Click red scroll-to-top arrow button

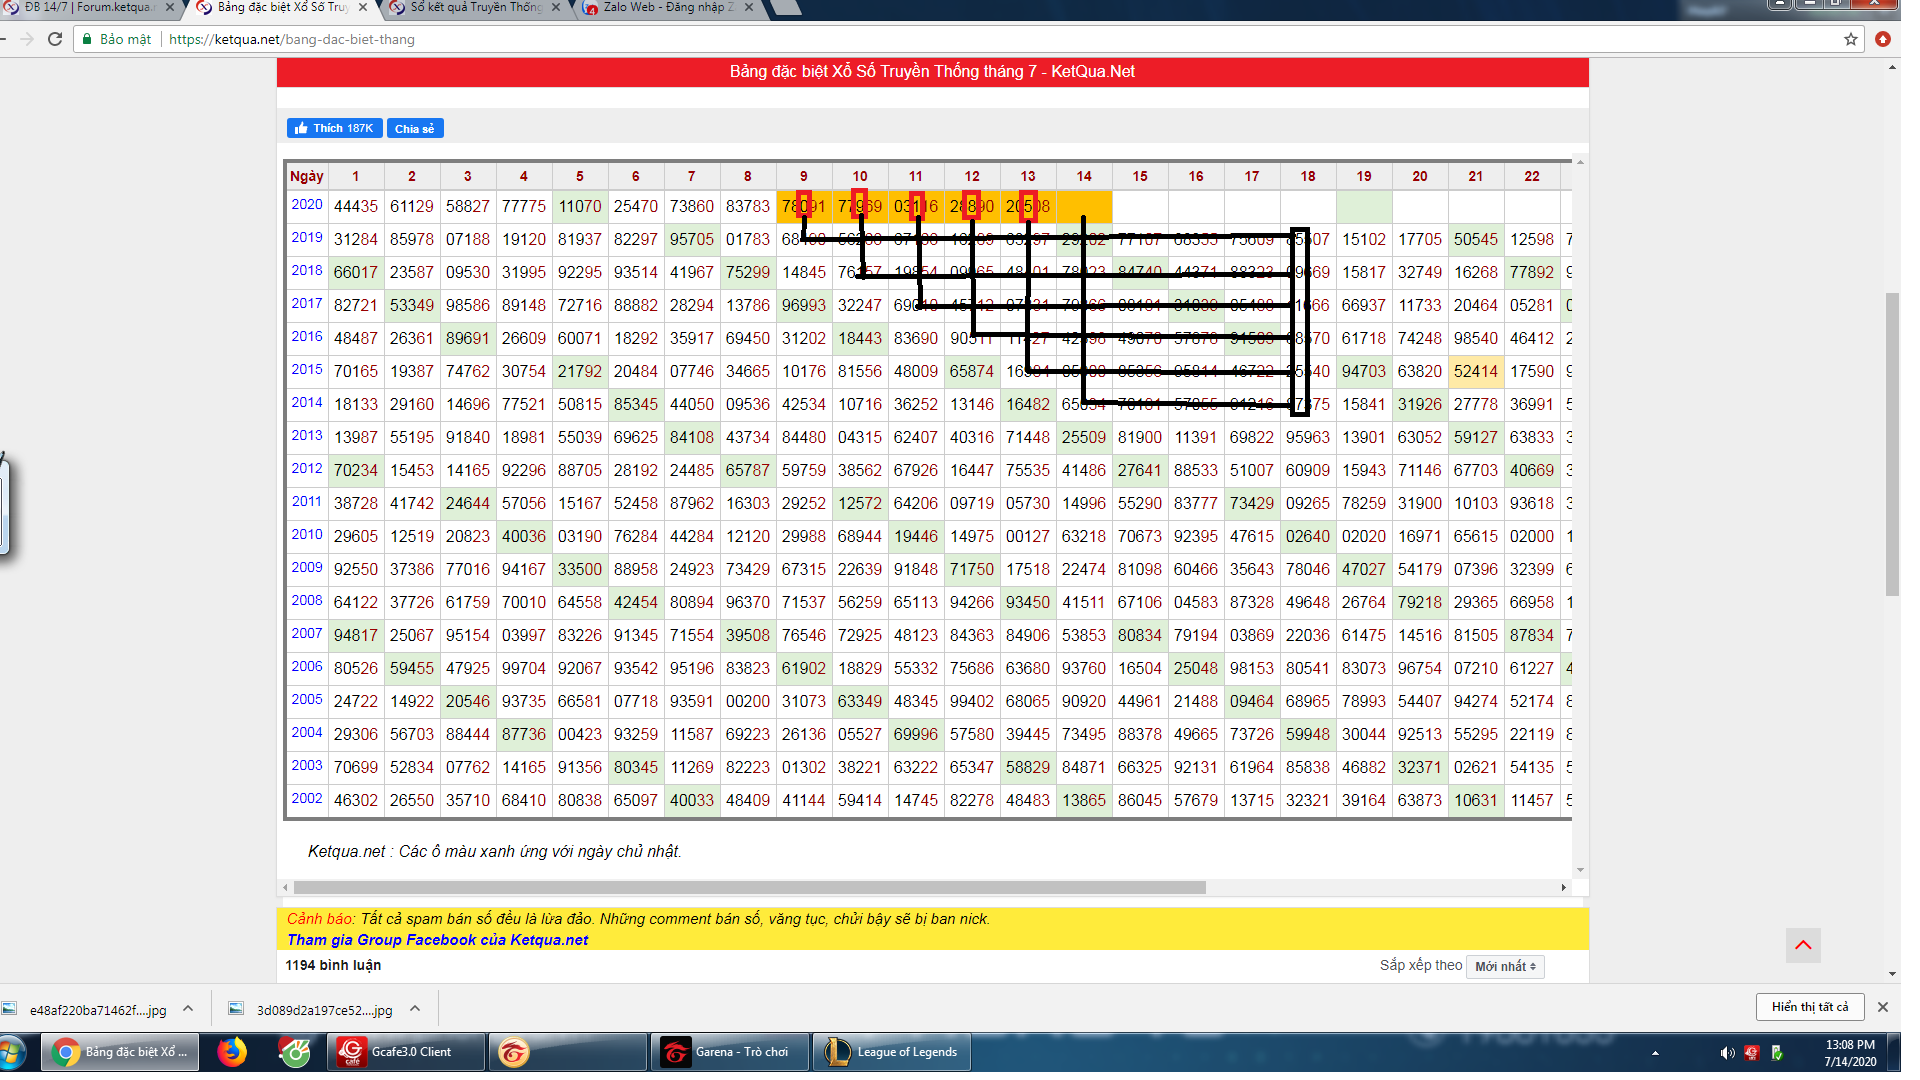click(1803, 945)
